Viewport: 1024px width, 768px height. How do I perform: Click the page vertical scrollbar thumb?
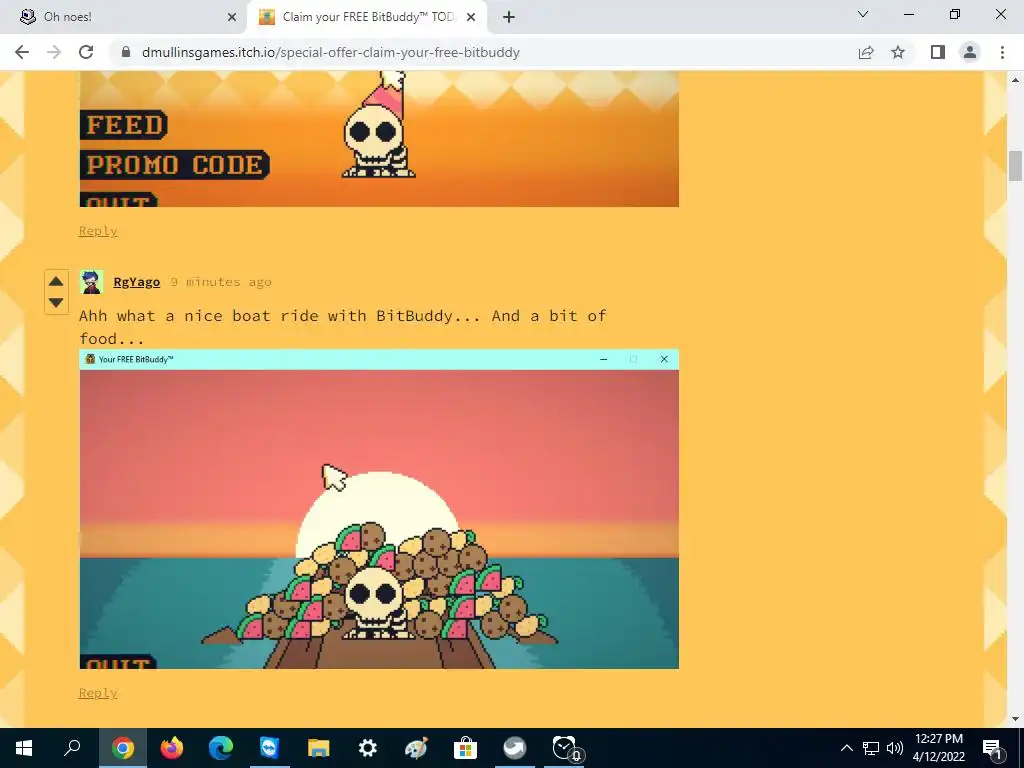[1015, 165]
